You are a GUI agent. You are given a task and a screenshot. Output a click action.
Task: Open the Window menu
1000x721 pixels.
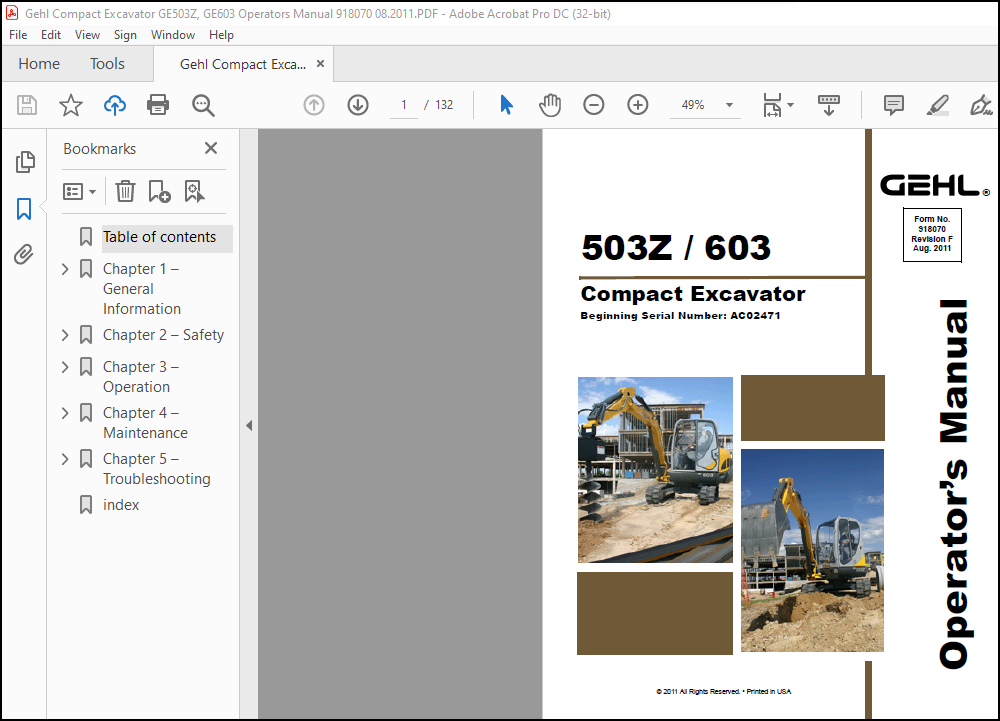click(x=173, y=35)
